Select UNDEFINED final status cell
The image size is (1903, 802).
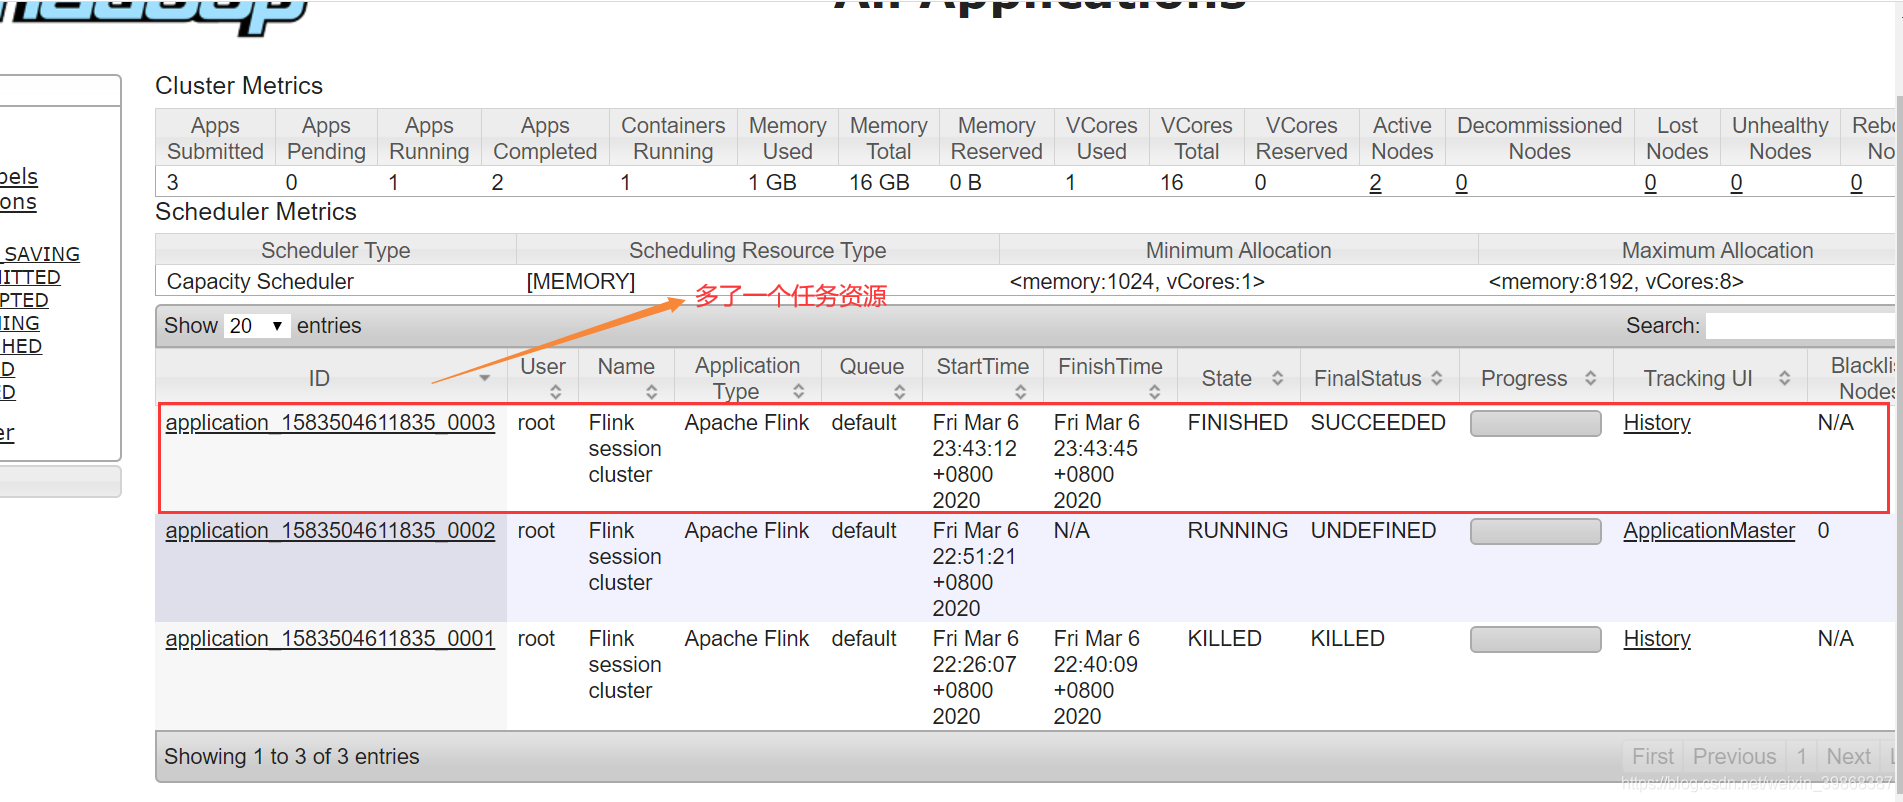point(1373,531)
